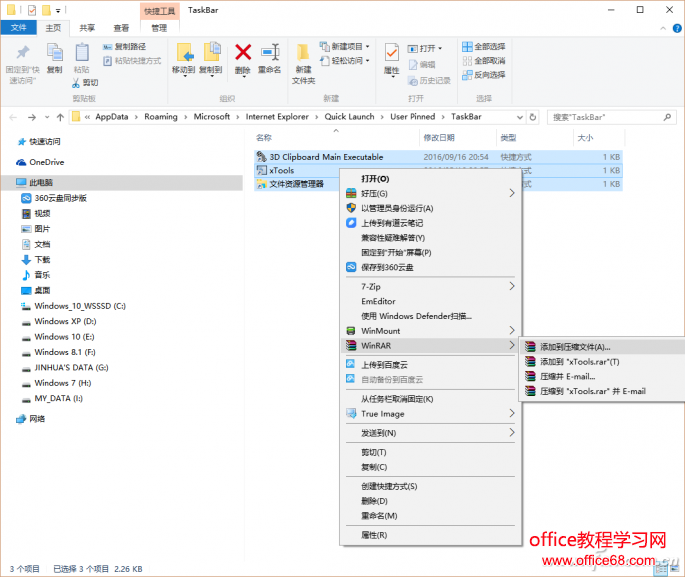Click the blue Help question mark icon
The width and height of the screenshot is (685, 577).
[677, 28]
